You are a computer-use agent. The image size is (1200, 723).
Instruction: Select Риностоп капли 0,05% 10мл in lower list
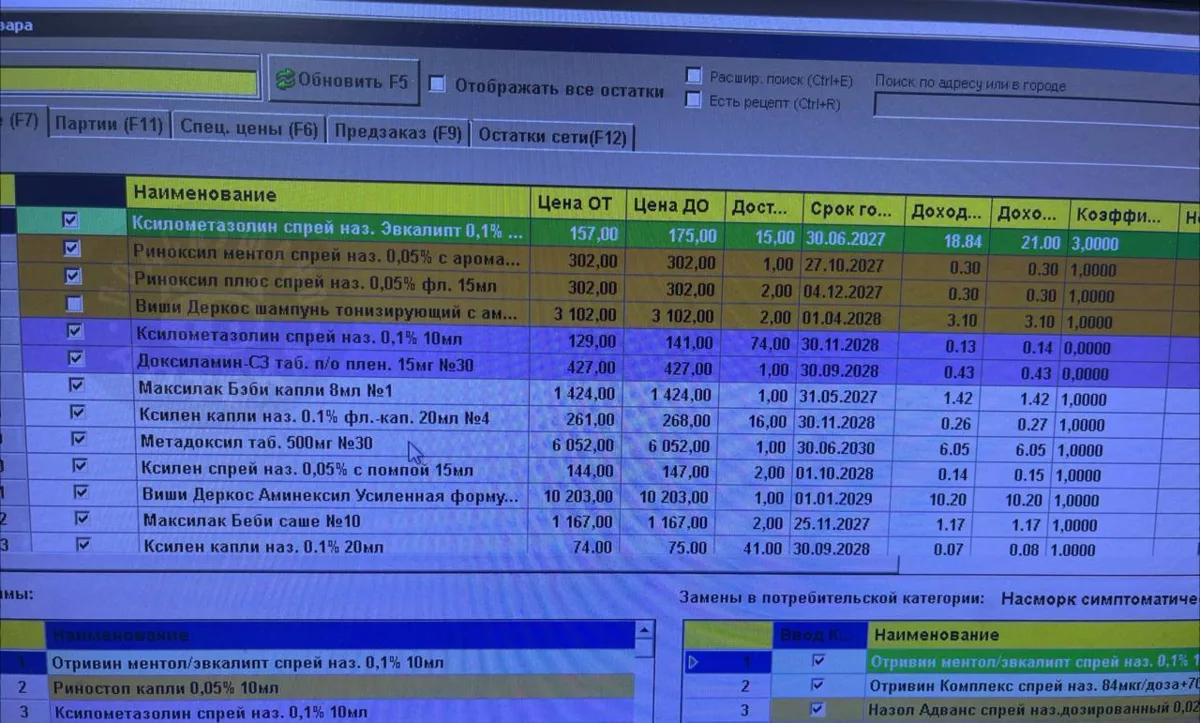tap(340, 688)
